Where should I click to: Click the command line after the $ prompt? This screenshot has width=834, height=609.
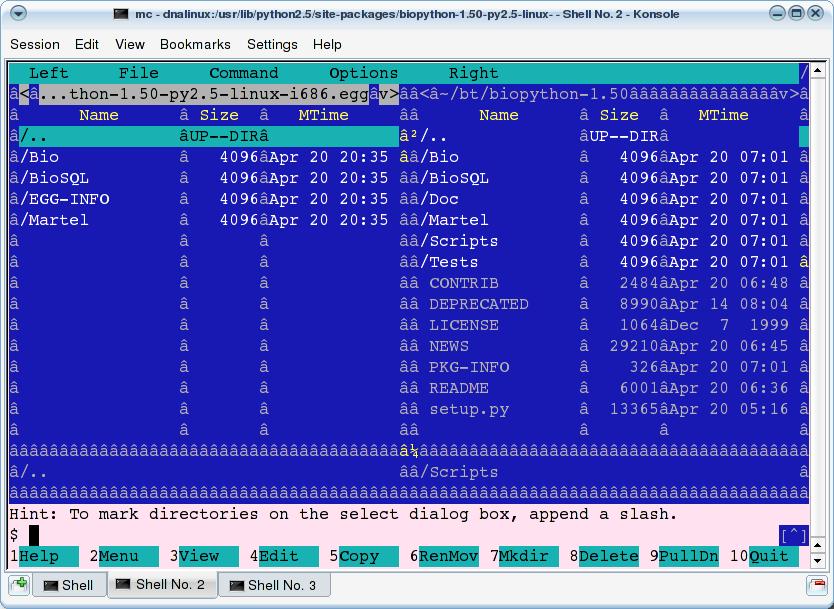point(404,535)
